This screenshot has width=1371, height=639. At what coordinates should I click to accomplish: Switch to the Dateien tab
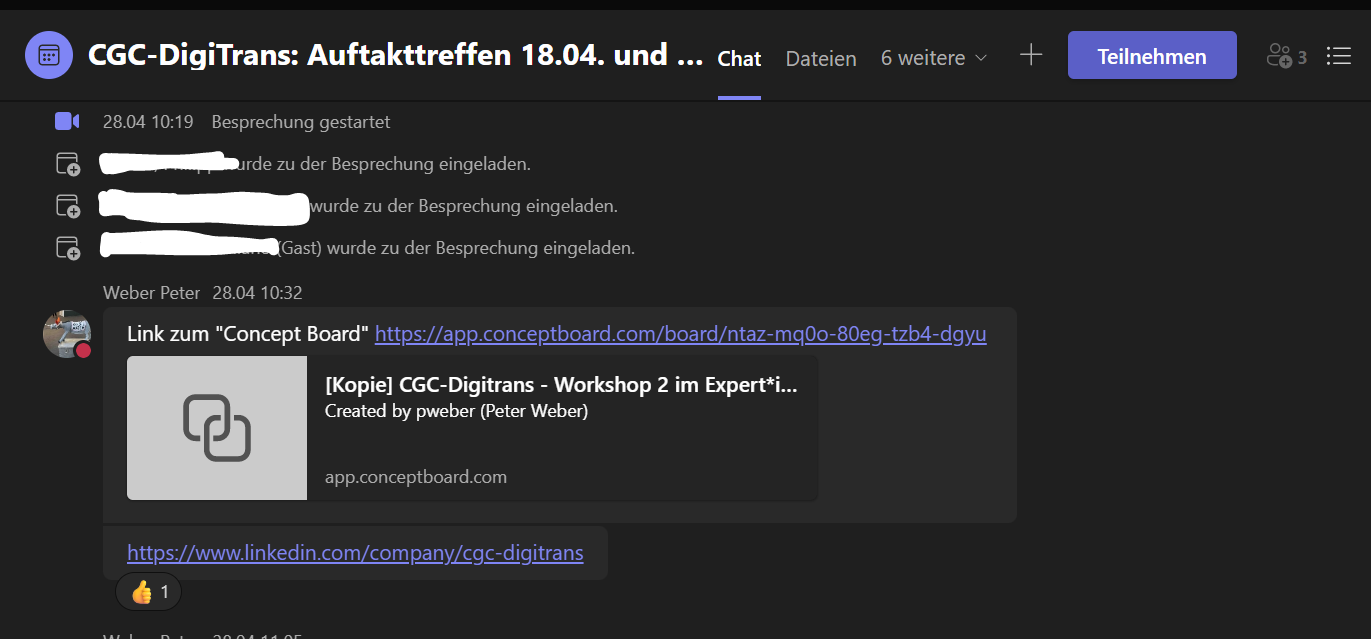tap(821, 59)
